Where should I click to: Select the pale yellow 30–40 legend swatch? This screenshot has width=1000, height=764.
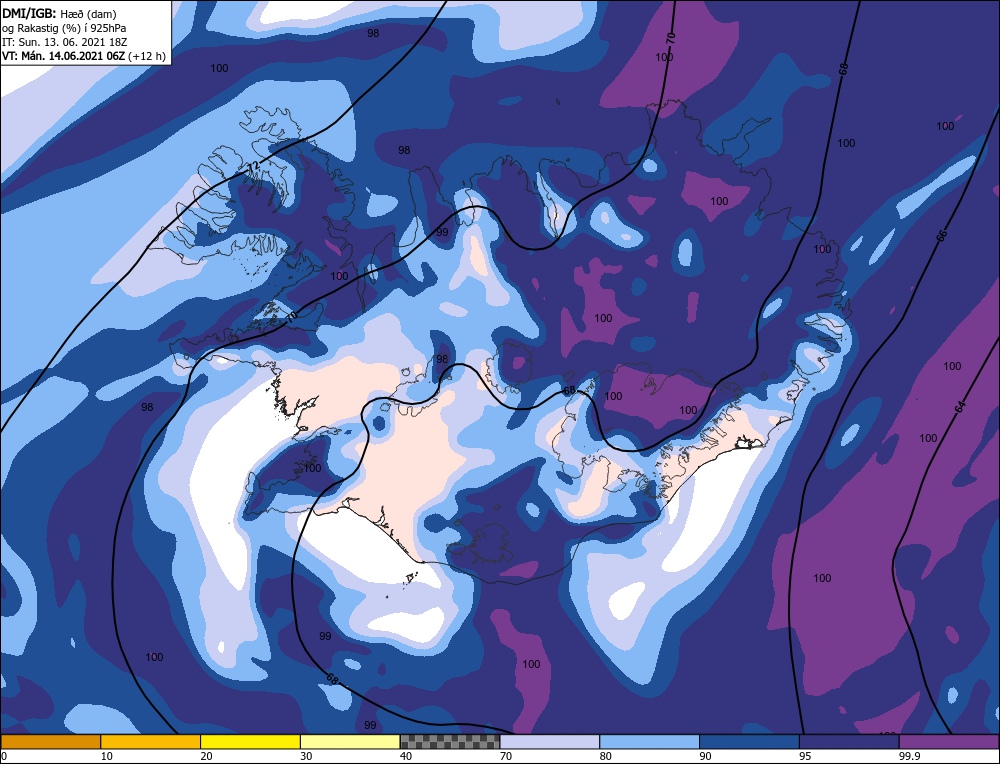(x=350, y=741)
